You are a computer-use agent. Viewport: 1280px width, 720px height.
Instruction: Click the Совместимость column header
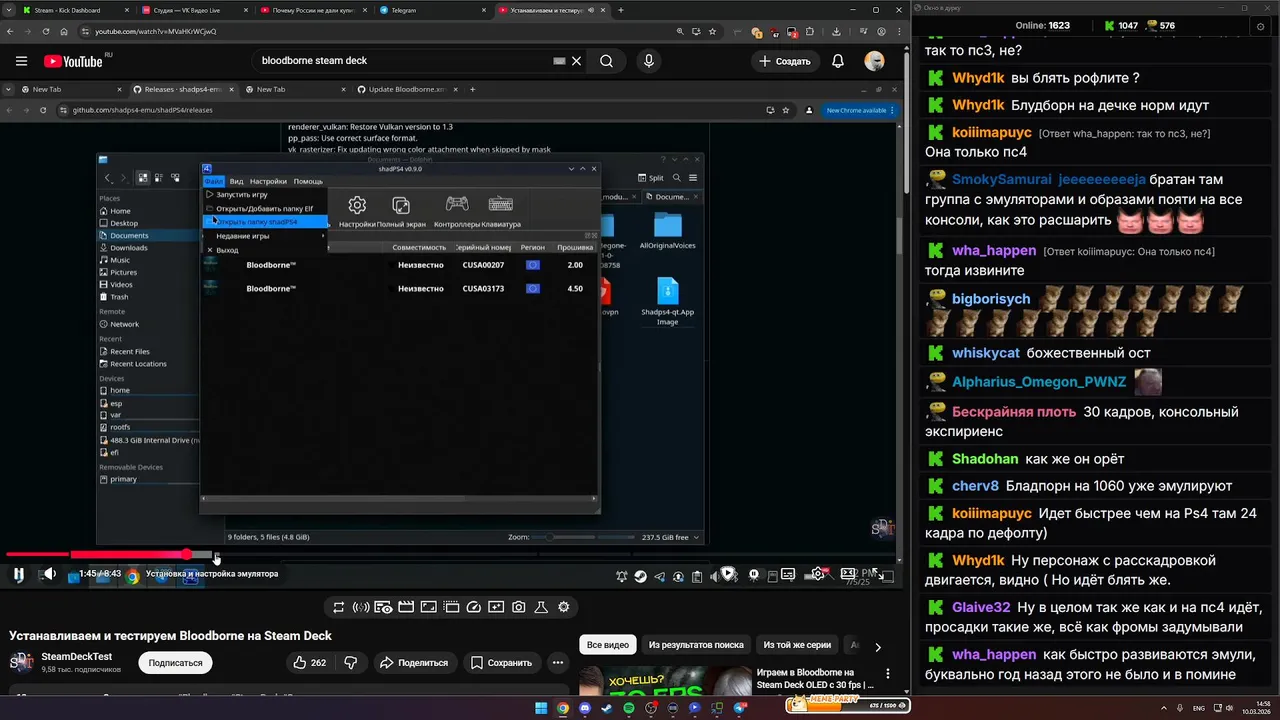419,247
